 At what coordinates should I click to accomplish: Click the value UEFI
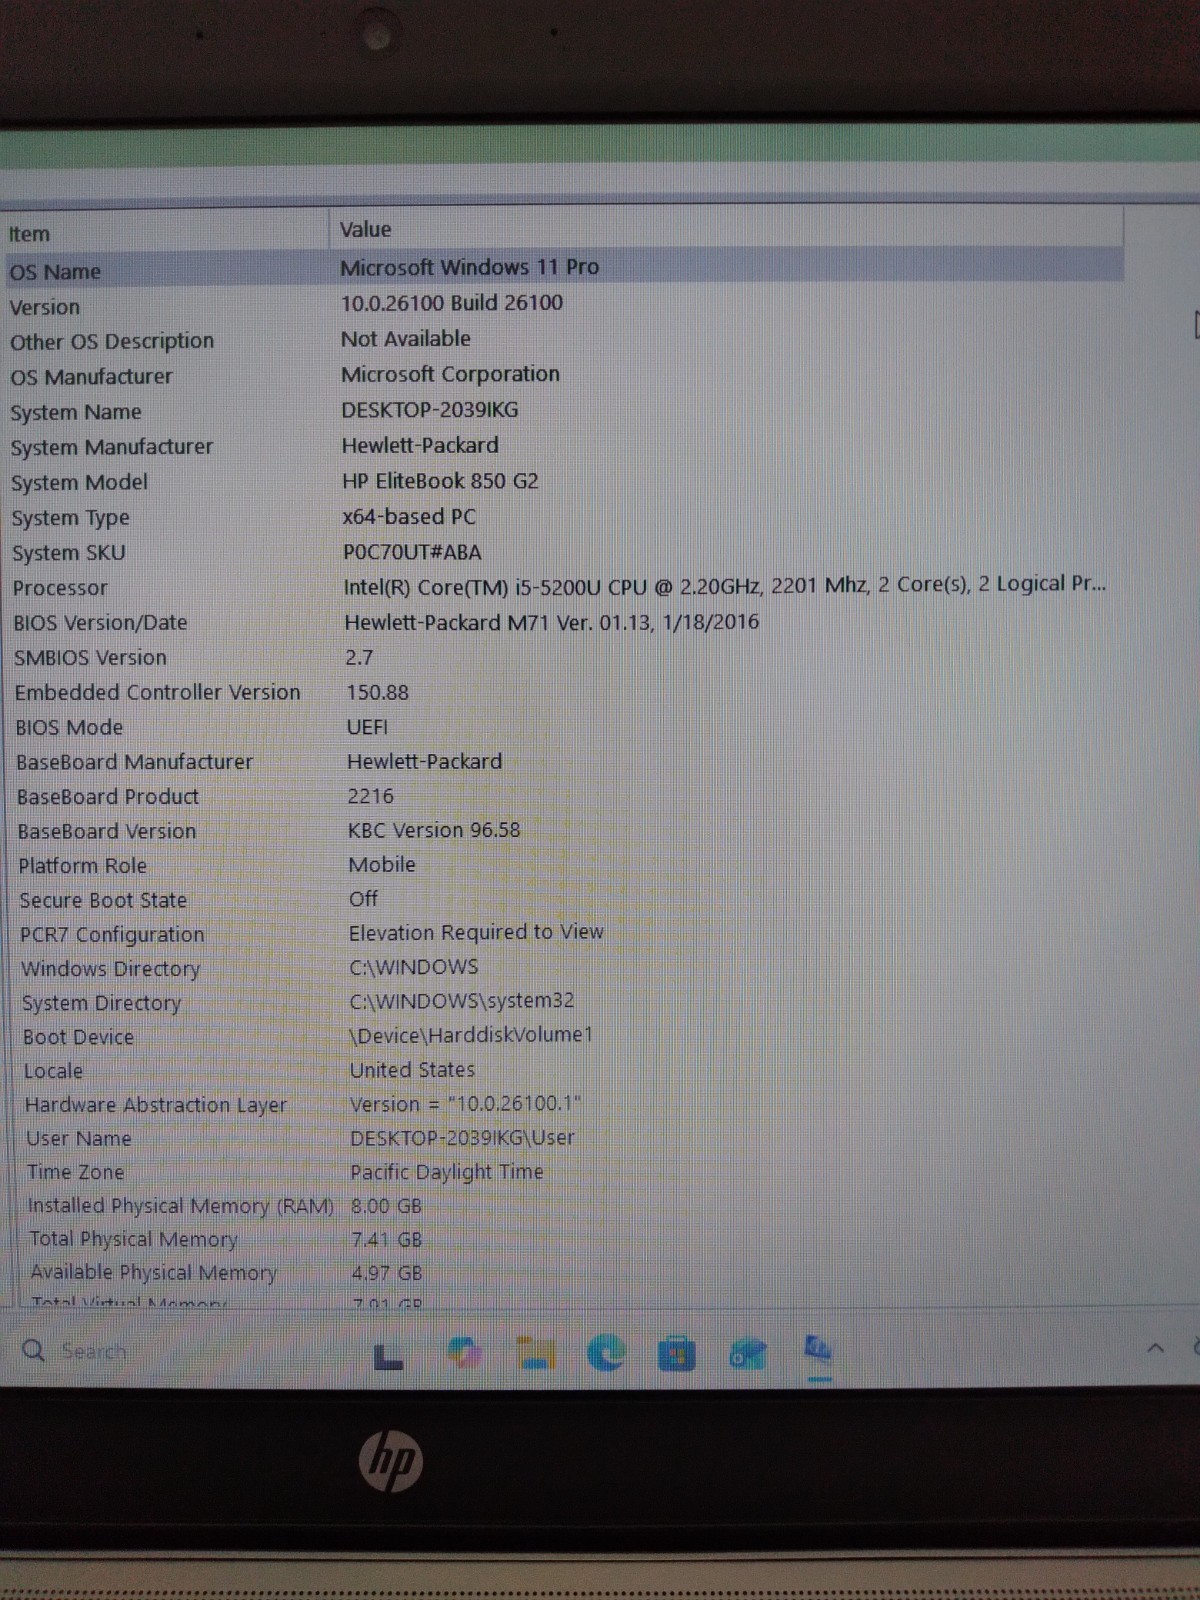tap(367, 727)
